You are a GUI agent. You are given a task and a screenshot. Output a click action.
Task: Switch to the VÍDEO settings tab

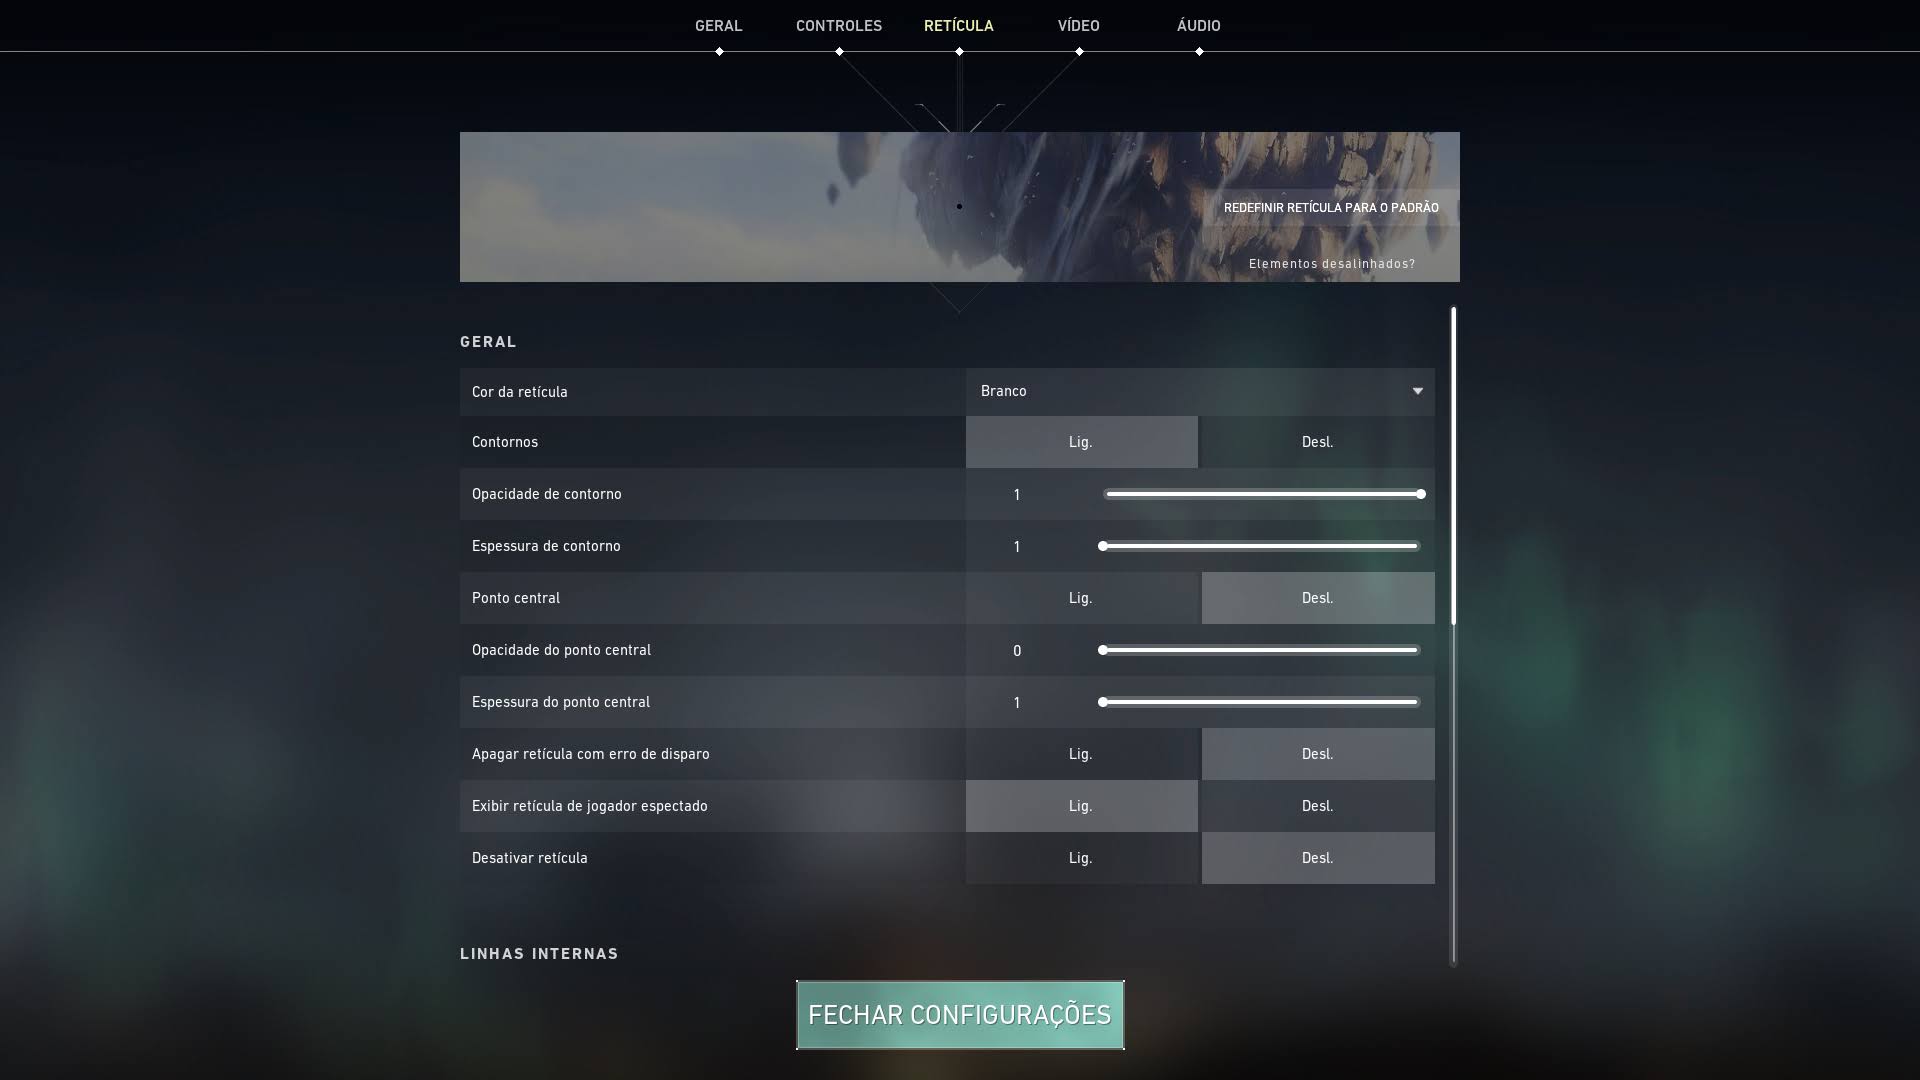pyautogui.click(x=1078, y=25)
